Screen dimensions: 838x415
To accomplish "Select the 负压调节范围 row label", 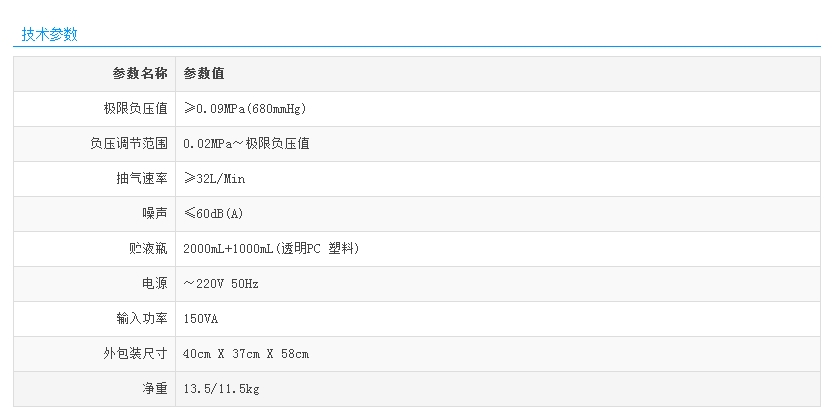I will (128, 143).
